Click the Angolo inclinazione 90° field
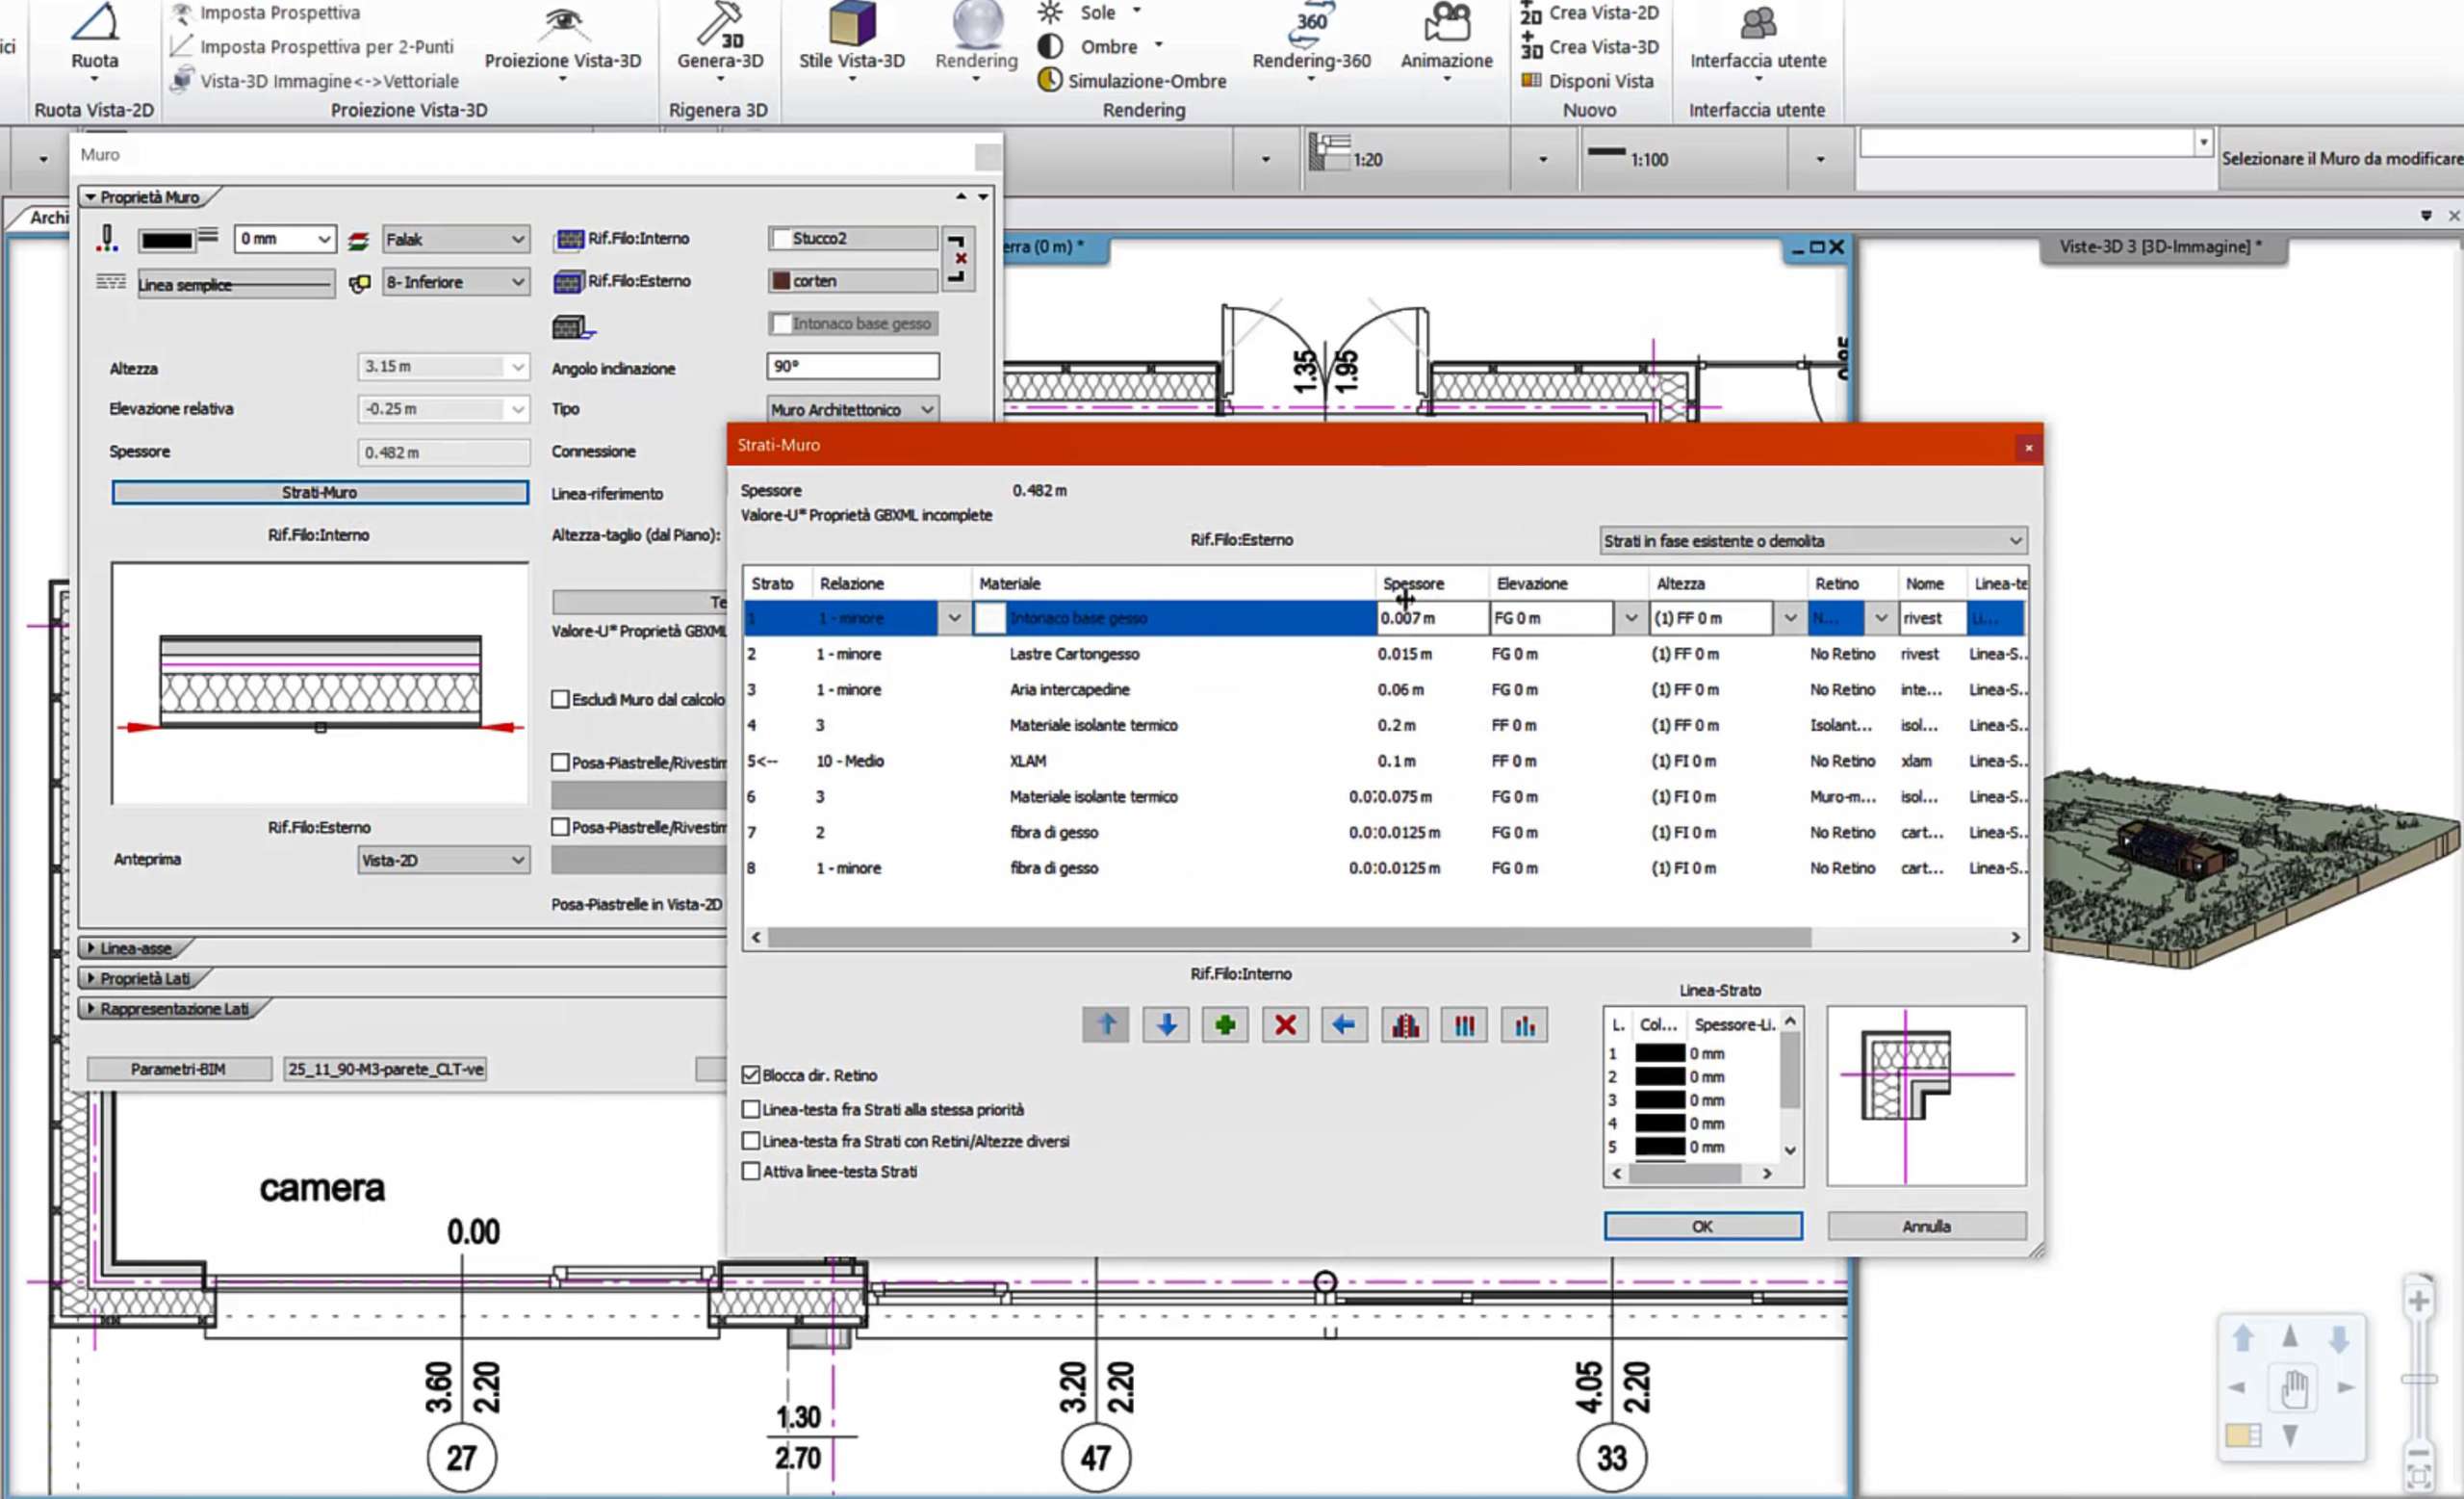The width and height of the screenshot is (2464, 1499). pyautogui.click(x=853, y=366)
